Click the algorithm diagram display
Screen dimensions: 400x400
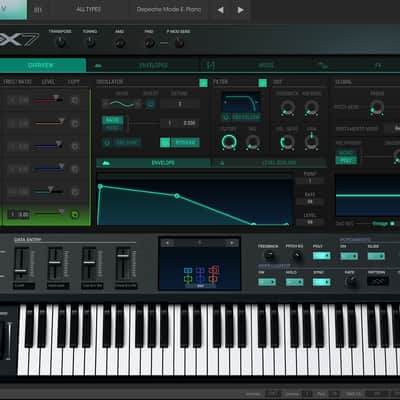pos(200,269)
